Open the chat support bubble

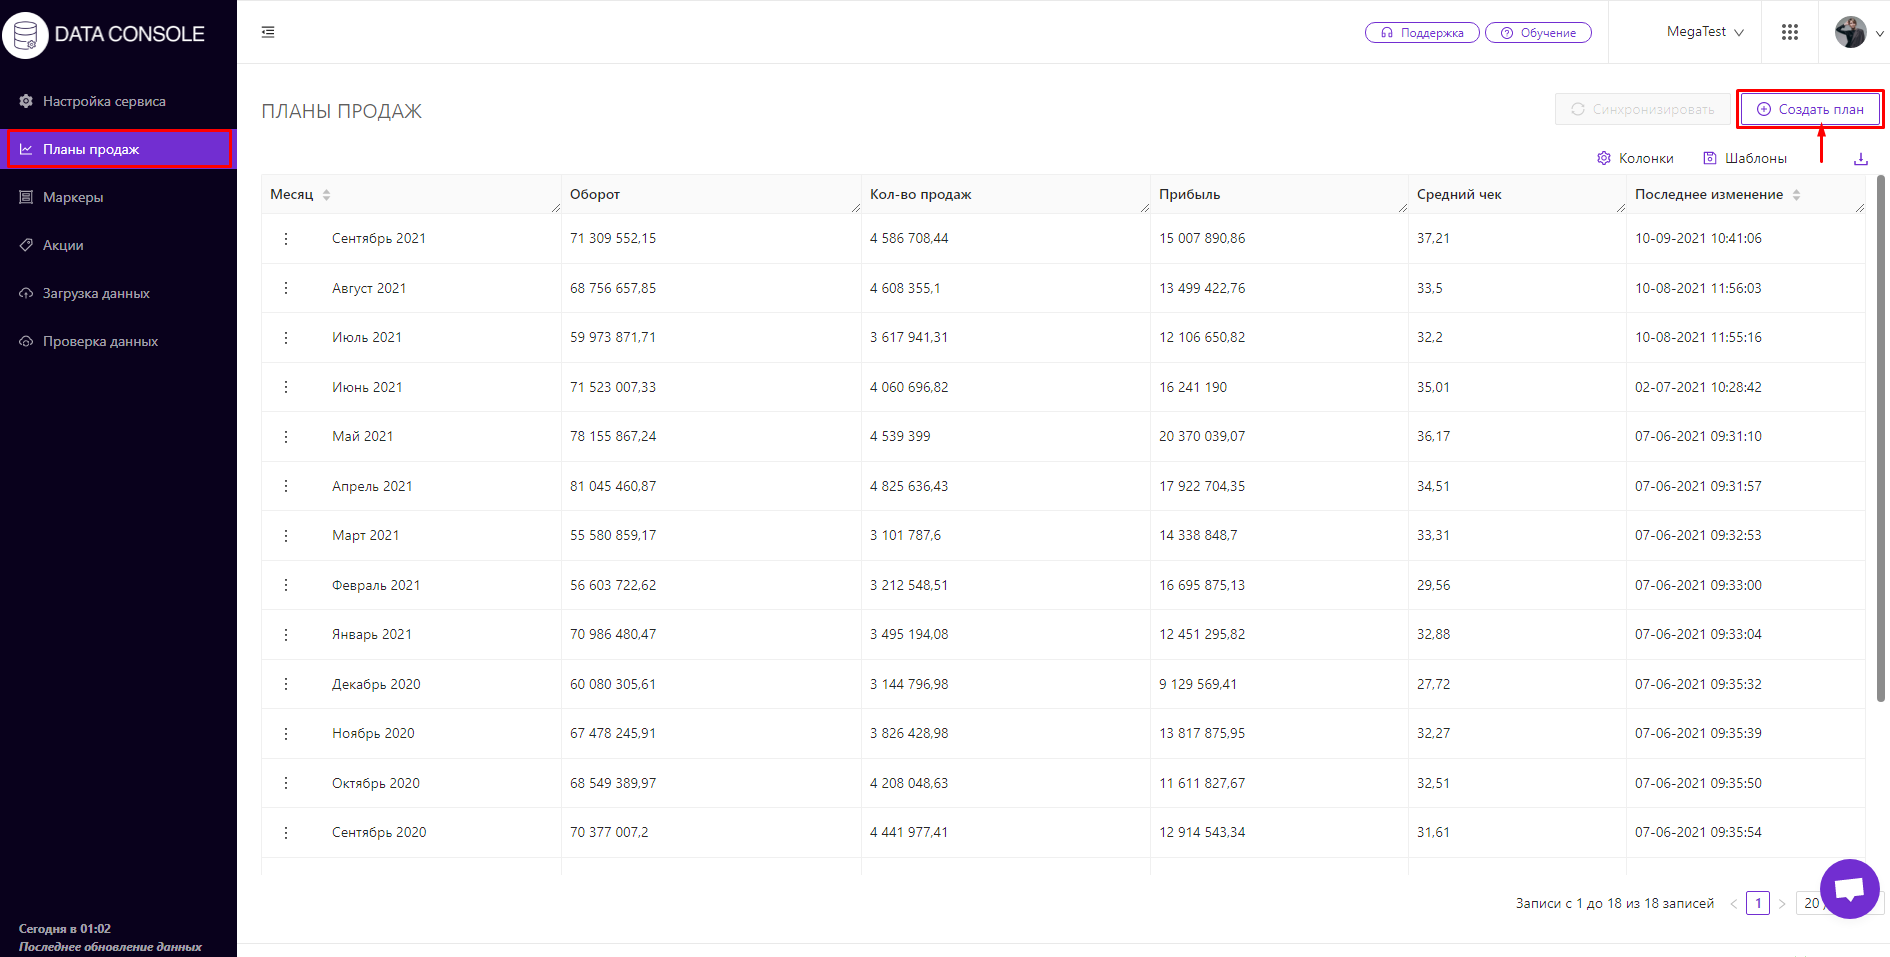pyautogui.click(x=1849, y=888)
